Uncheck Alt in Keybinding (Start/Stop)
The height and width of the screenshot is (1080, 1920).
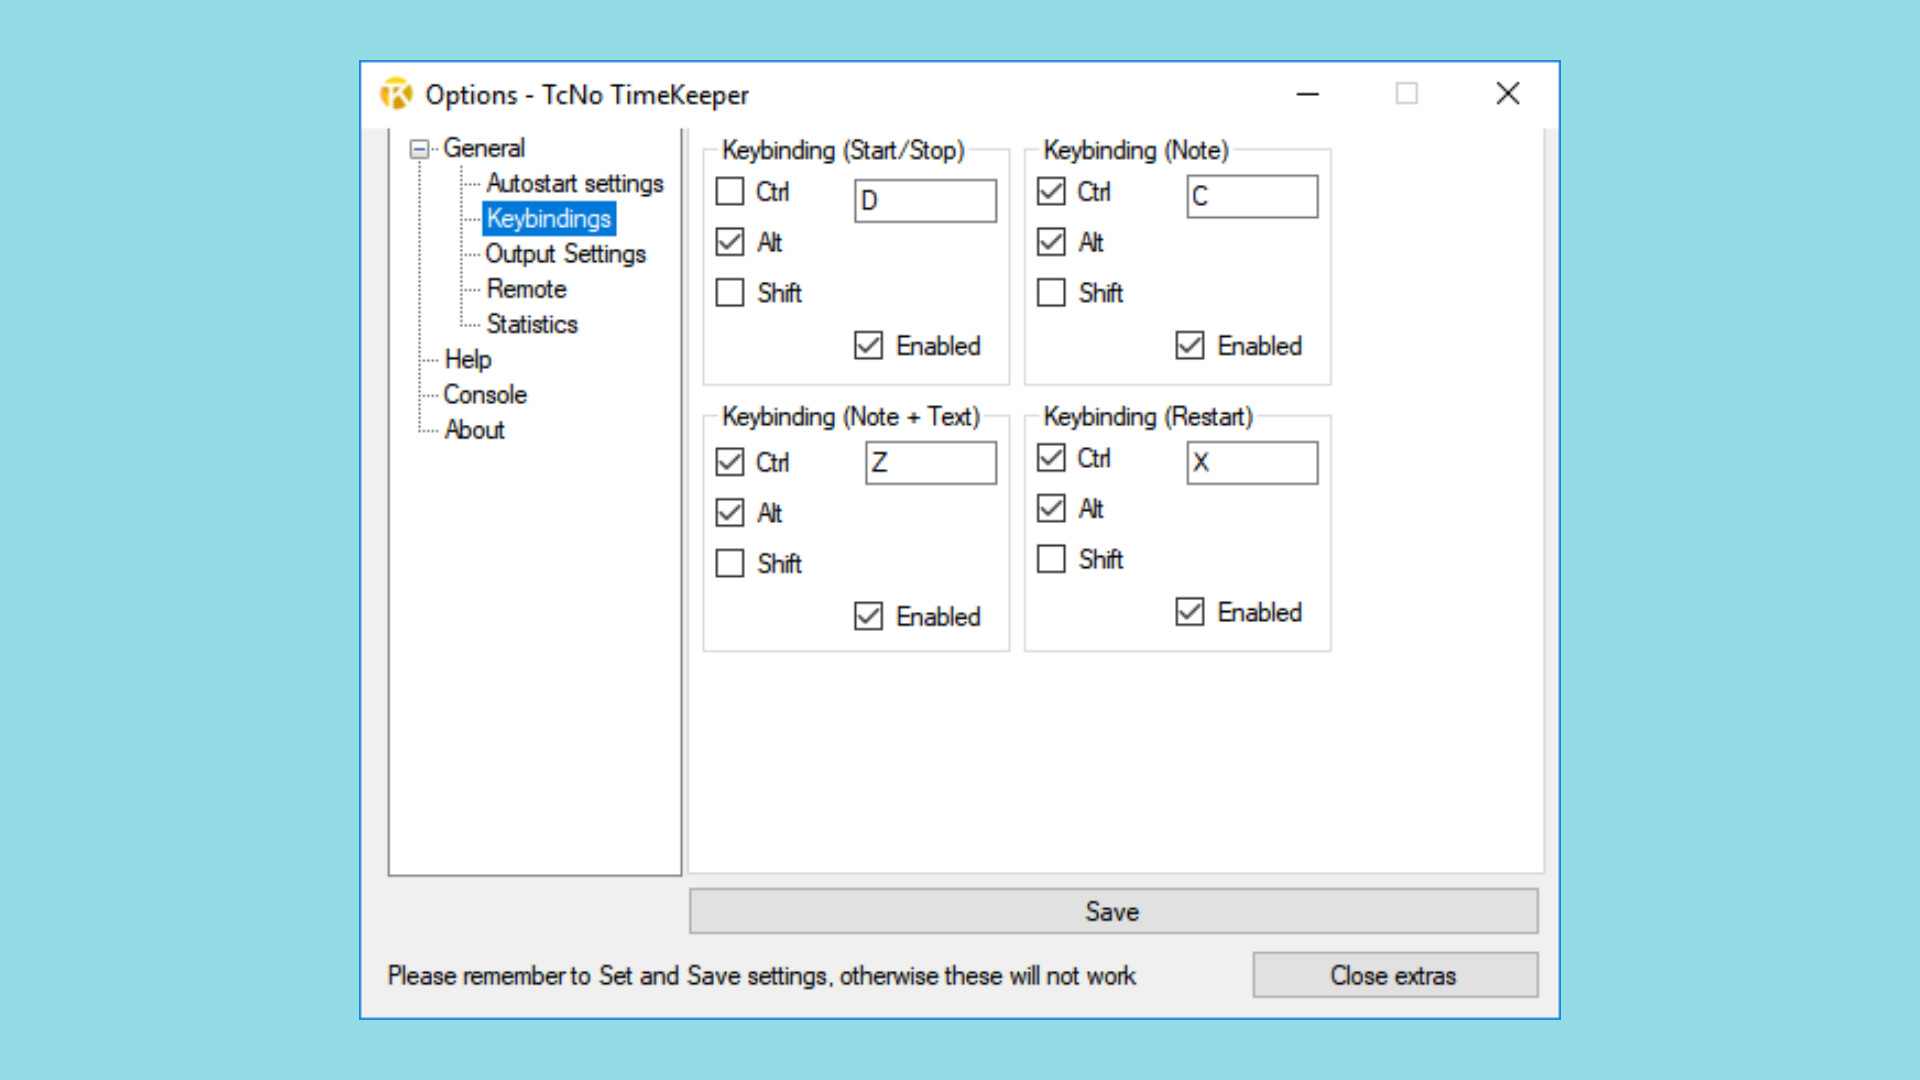point(729,242)
